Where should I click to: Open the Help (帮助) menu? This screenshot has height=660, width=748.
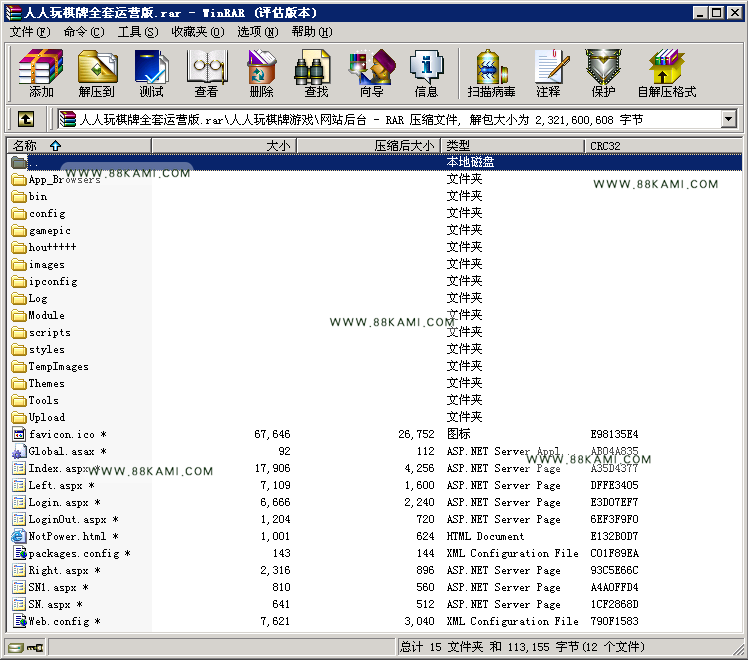click(312, 32)
